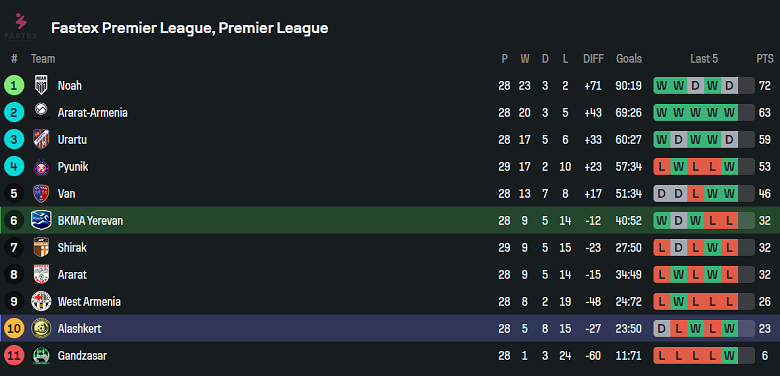This screenshot has height=376, width=780.
Task: Select the Ararat-Armenia club badge
Action: coord(41,112)
